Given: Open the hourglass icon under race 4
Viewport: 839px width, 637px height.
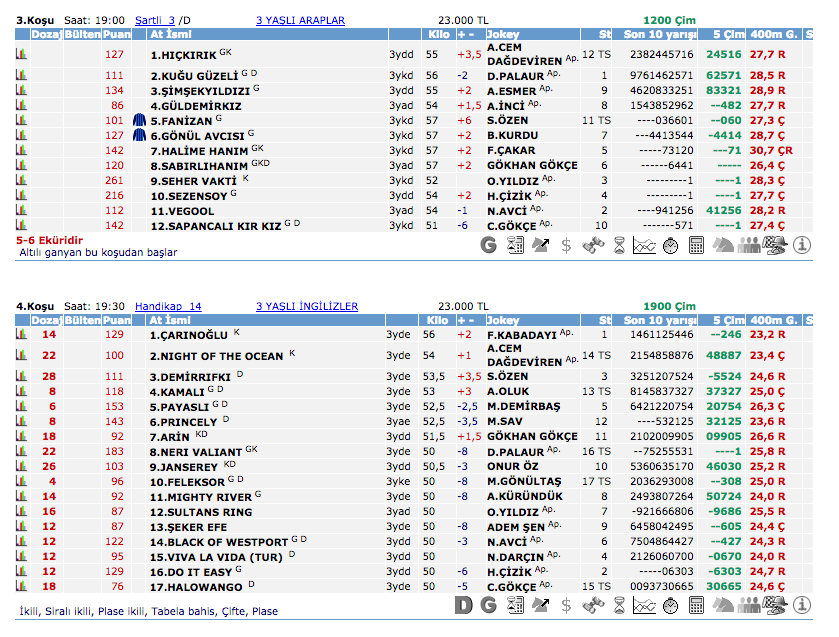Looking at the screenshot, I should (x=619, y=605).
